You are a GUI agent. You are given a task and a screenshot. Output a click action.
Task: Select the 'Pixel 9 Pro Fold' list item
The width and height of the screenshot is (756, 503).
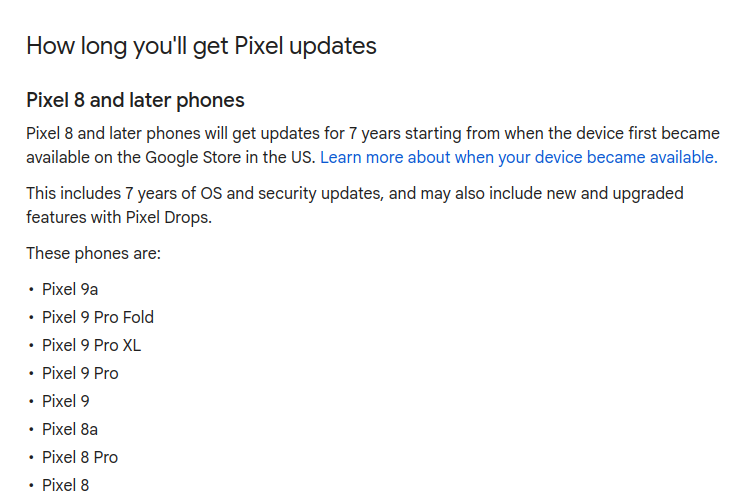pos(98,317)
